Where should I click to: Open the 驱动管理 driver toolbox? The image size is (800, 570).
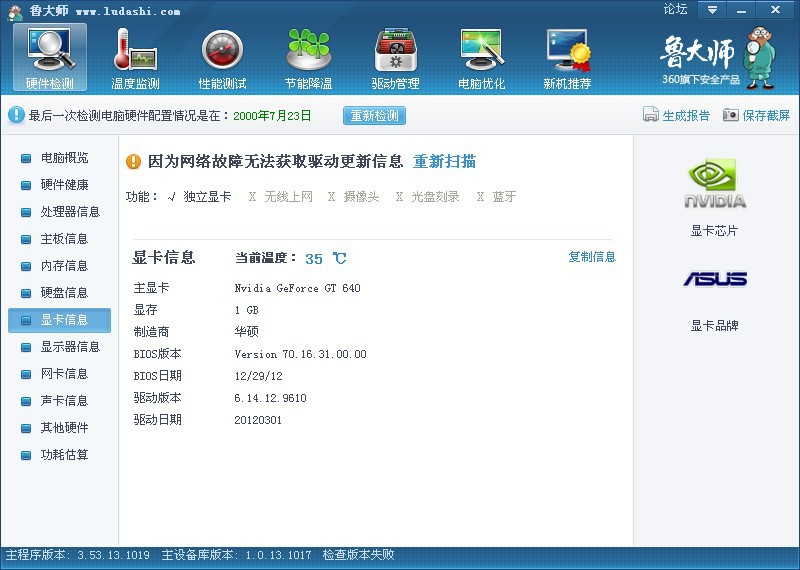[x=395, y=58]
